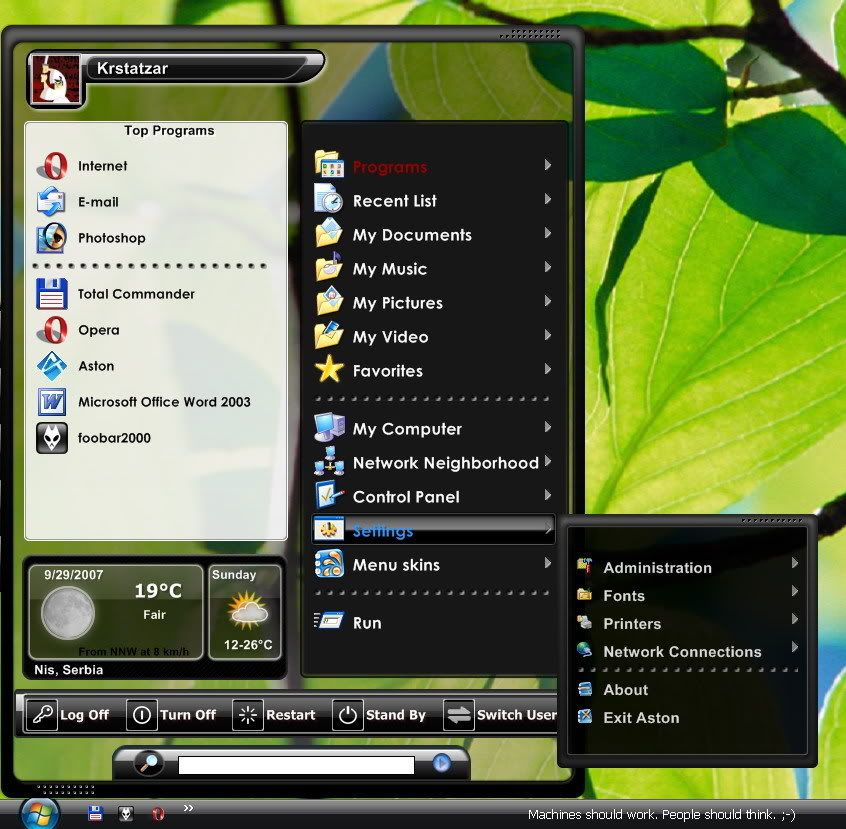
Task: Click the My Computer monitor icon
Action: click(x=329, y=427)
